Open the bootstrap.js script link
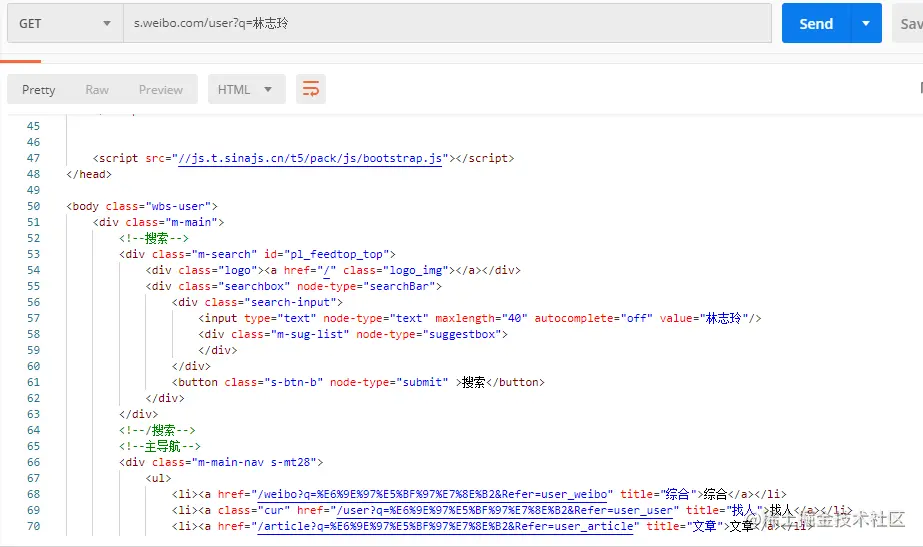Screen dimensions: 923x547 tap(310, 158)
